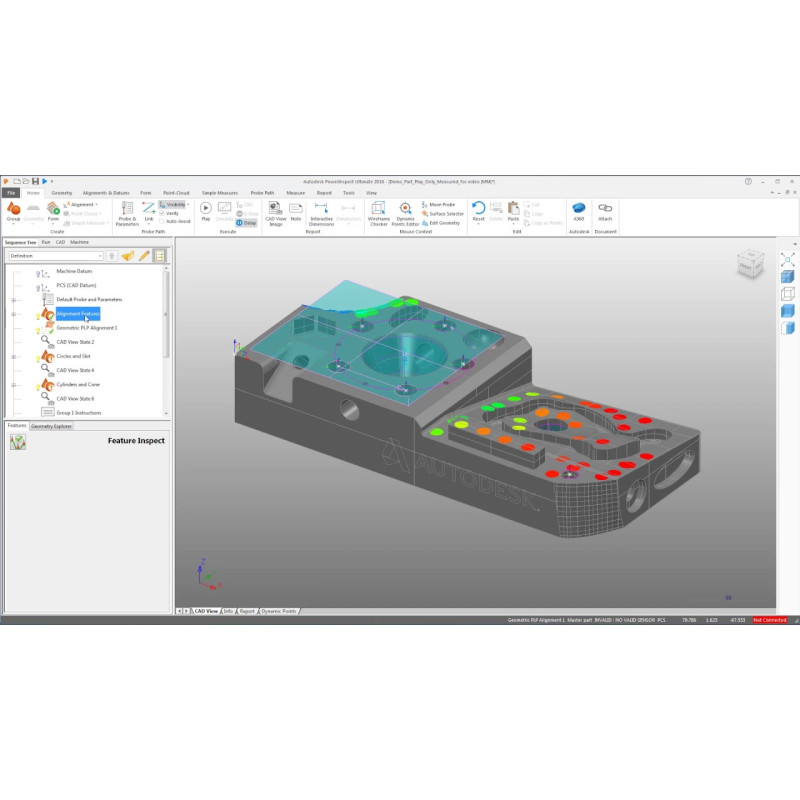The width and height of the screenshot is (800, 800).
Task: Click the Wireframe Checker icon
Action: click(378, 212)
